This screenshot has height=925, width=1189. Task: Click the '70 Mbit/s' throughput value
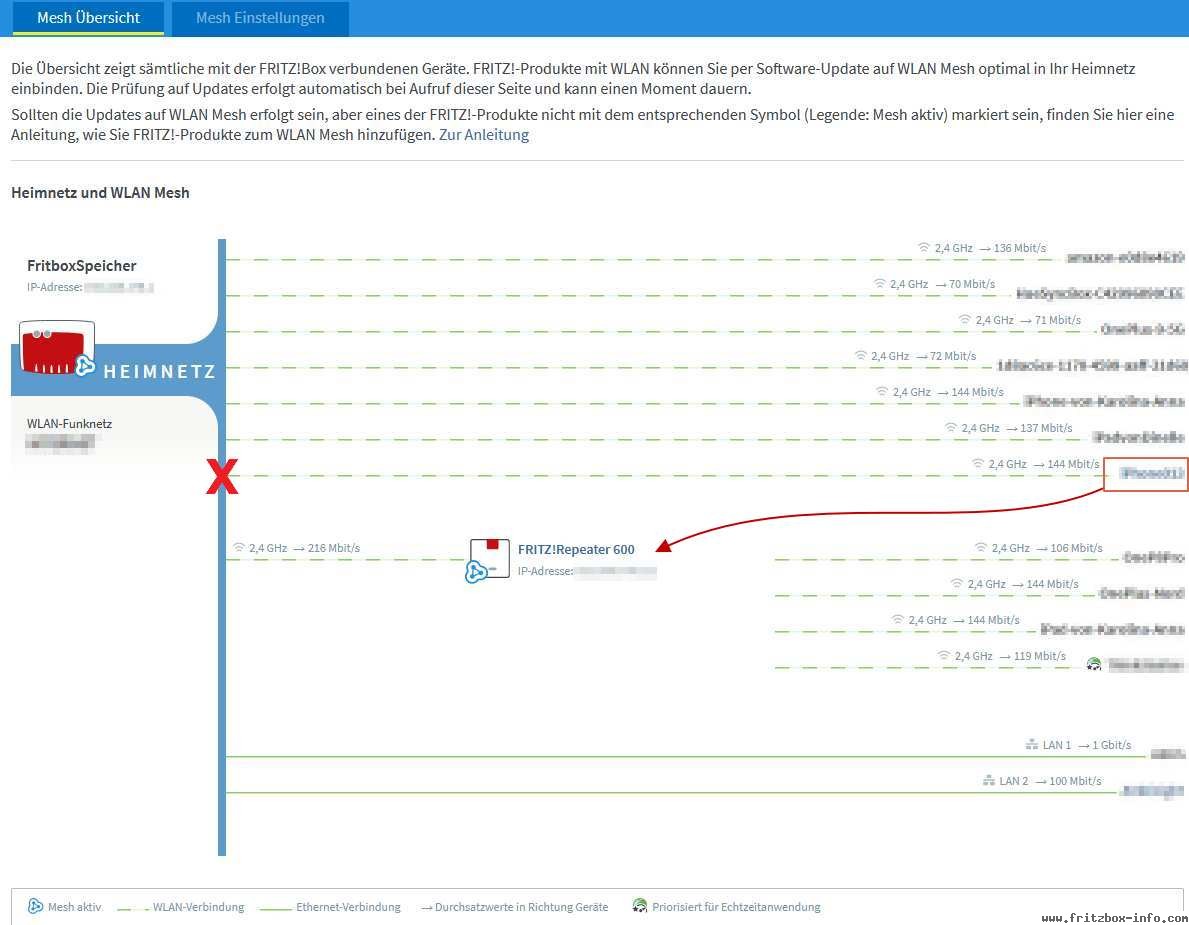972,284
